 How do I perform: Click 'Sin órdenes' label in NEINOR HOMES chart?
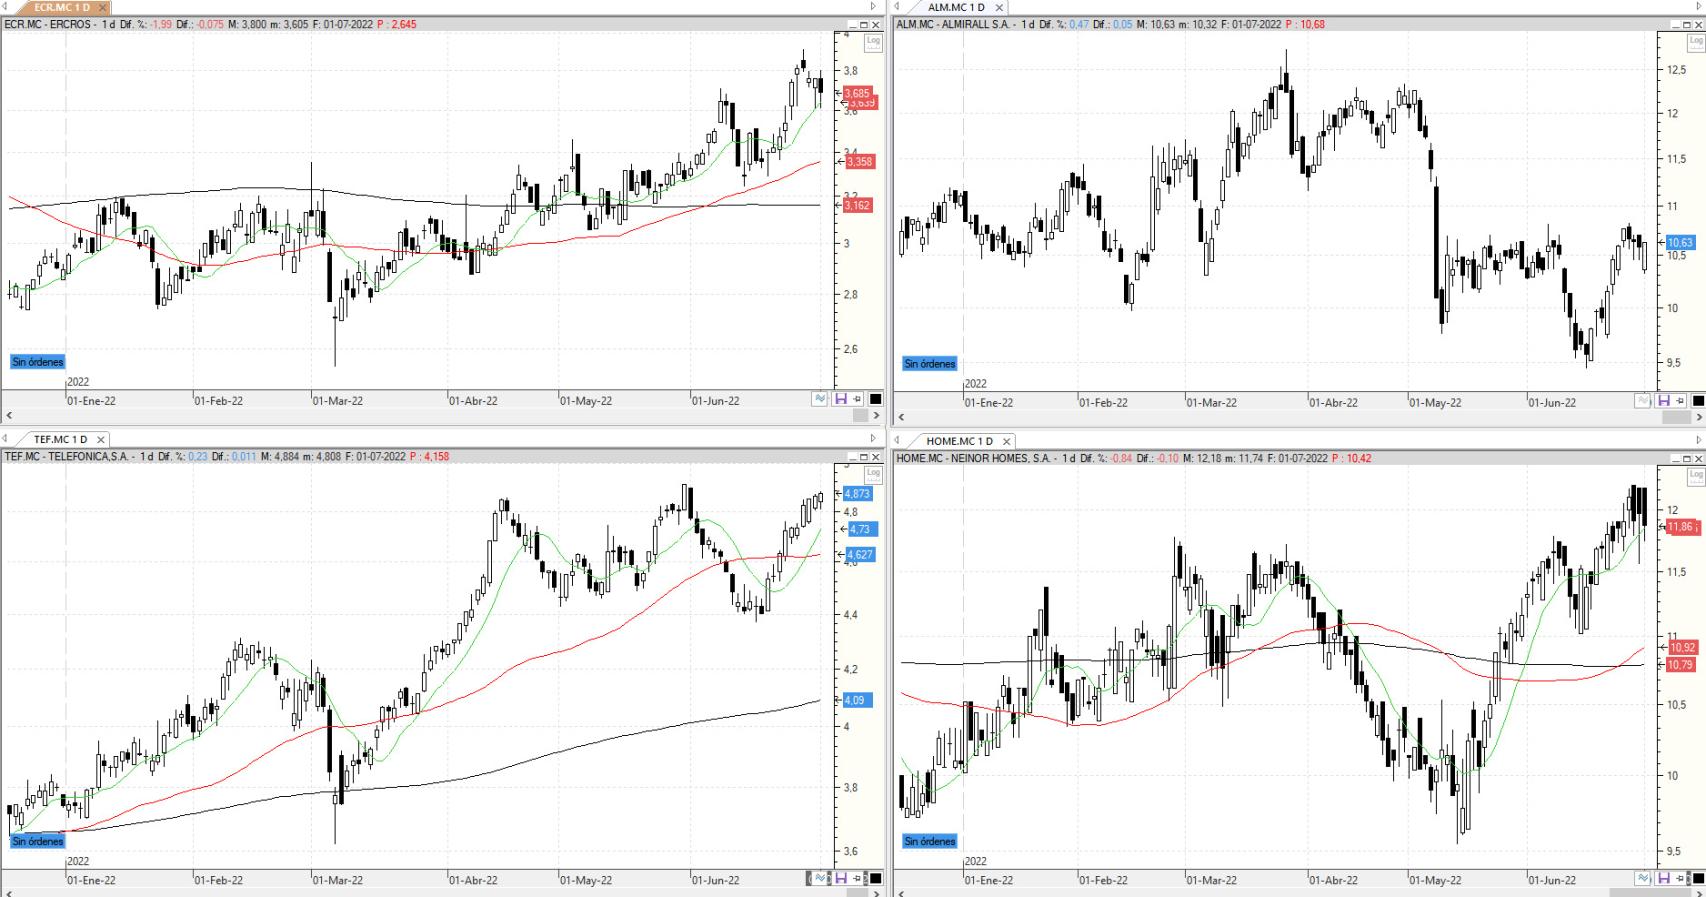(x=930, y=841)
